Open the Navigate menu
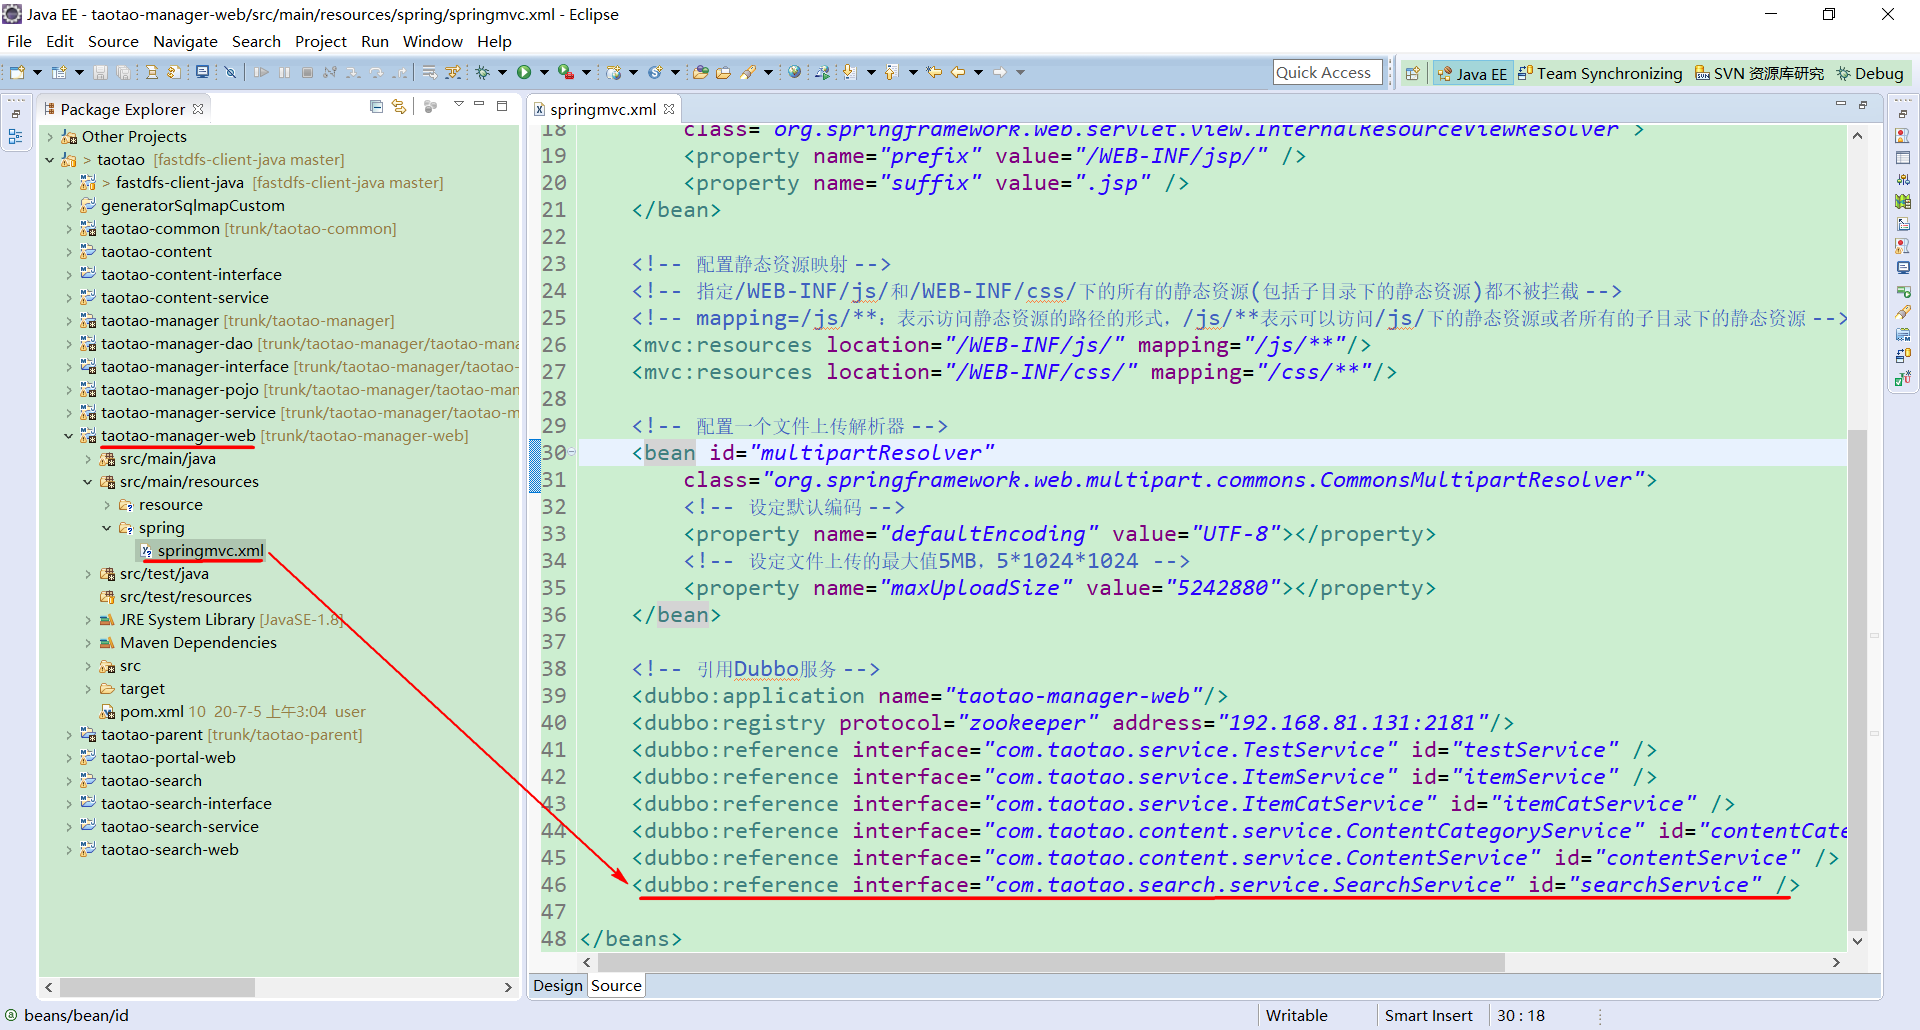Image resolution: width=1920 pixels, height=1030 pixels. tap(185, 41)
